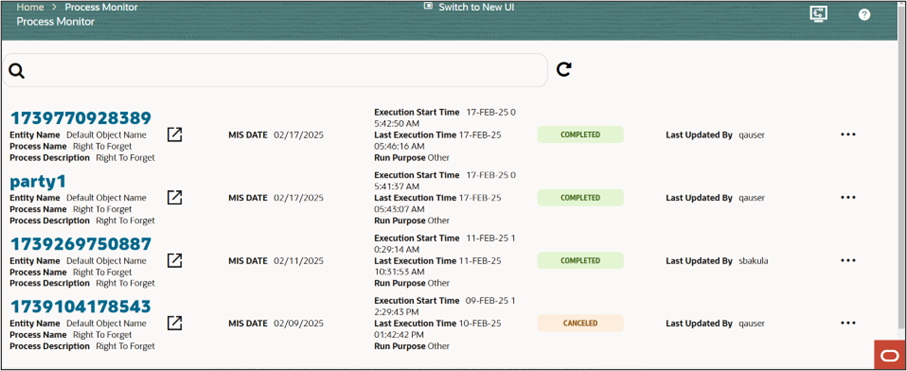907x371 pixels.
Task: Click MIS DATE 02/09/2025 value
Action: (298, 323)
